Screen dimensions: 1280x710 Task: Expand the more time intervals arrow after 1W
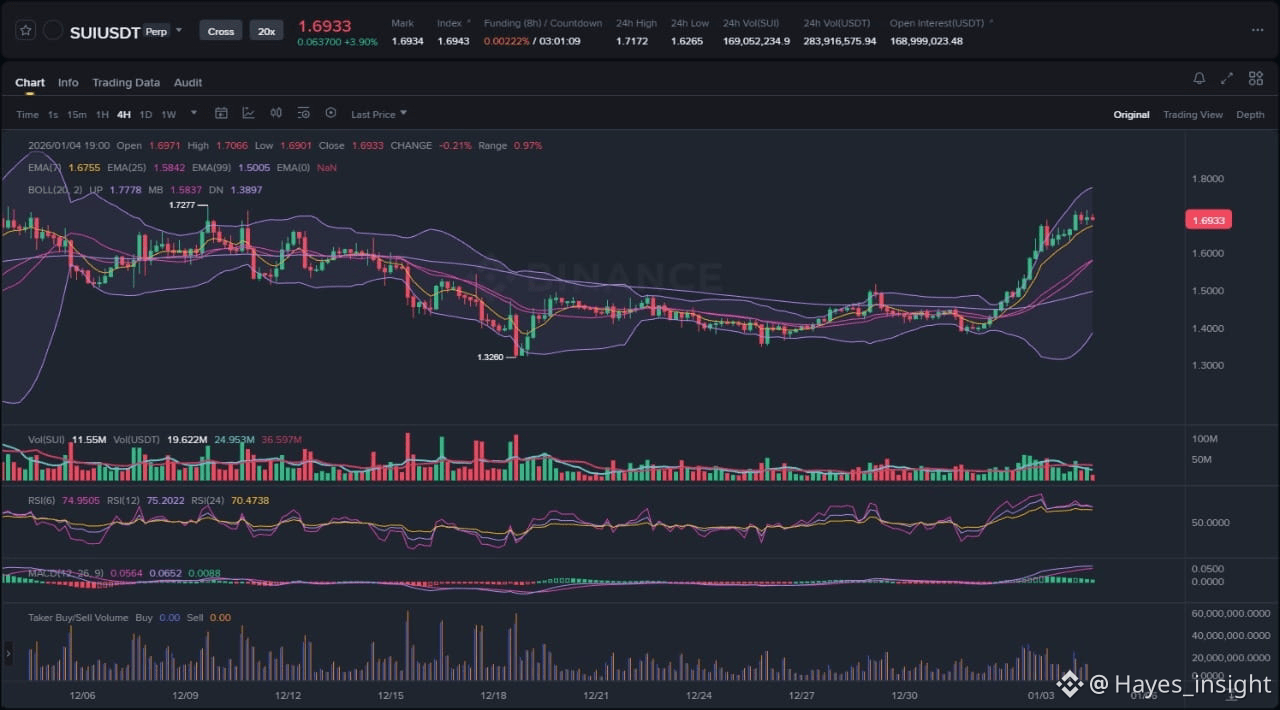[194, 113]
